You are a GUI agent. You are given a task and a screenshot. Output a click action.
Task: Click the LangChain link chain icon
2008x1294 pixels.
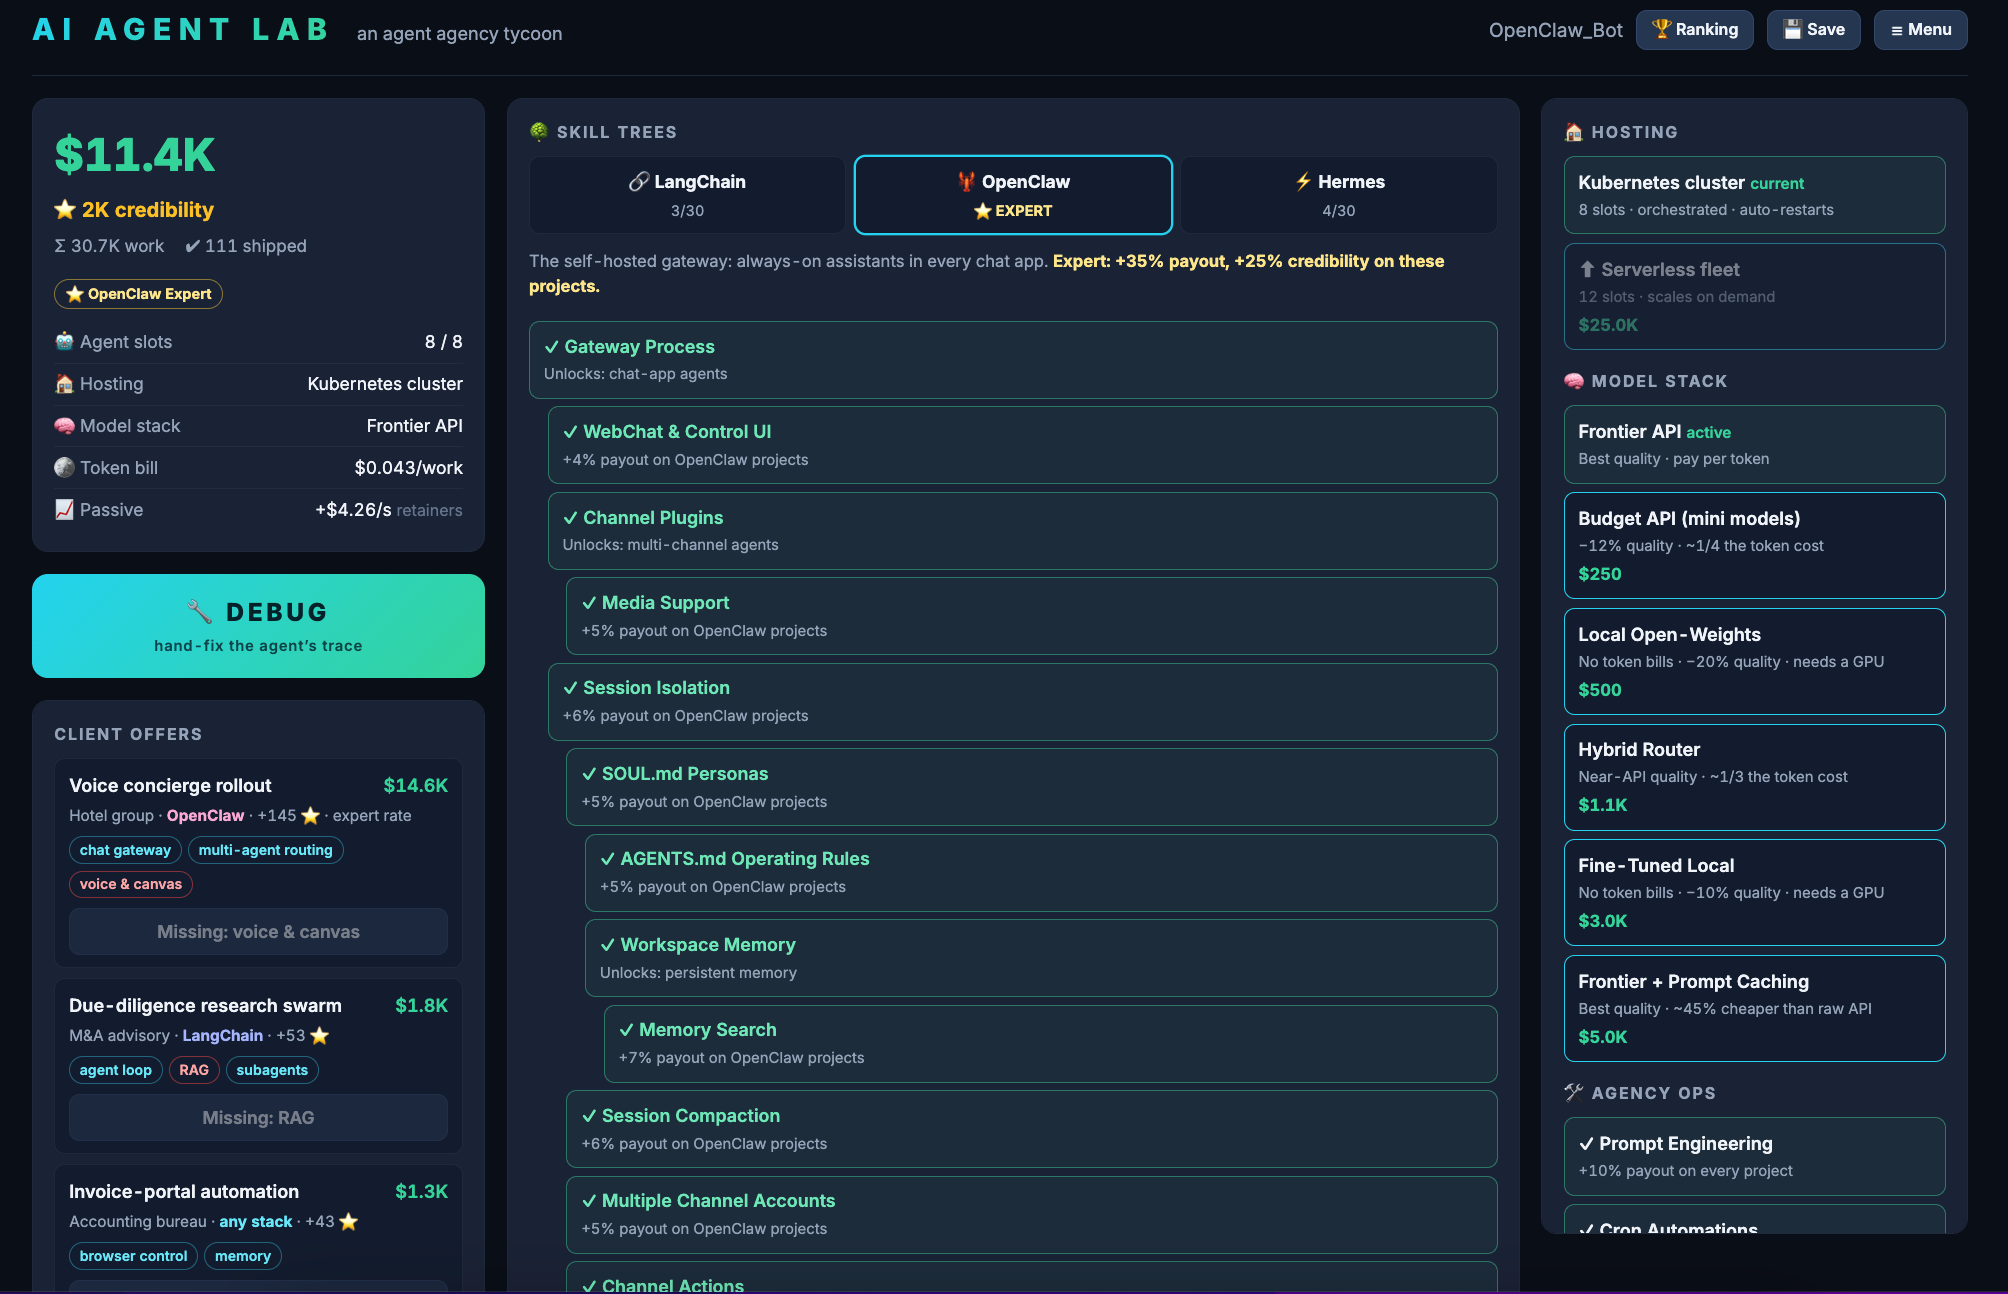(x=639, y=181)
